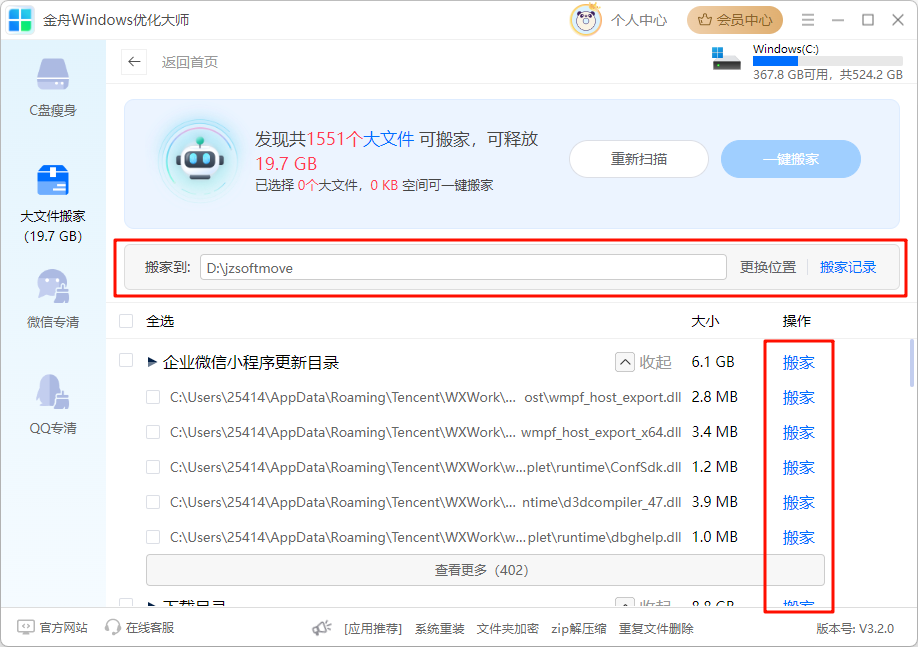The image size is (918, 647).
Task: Click 搬家 for d3dcompiler_47.dll row
Action: (x=799, y=502)
